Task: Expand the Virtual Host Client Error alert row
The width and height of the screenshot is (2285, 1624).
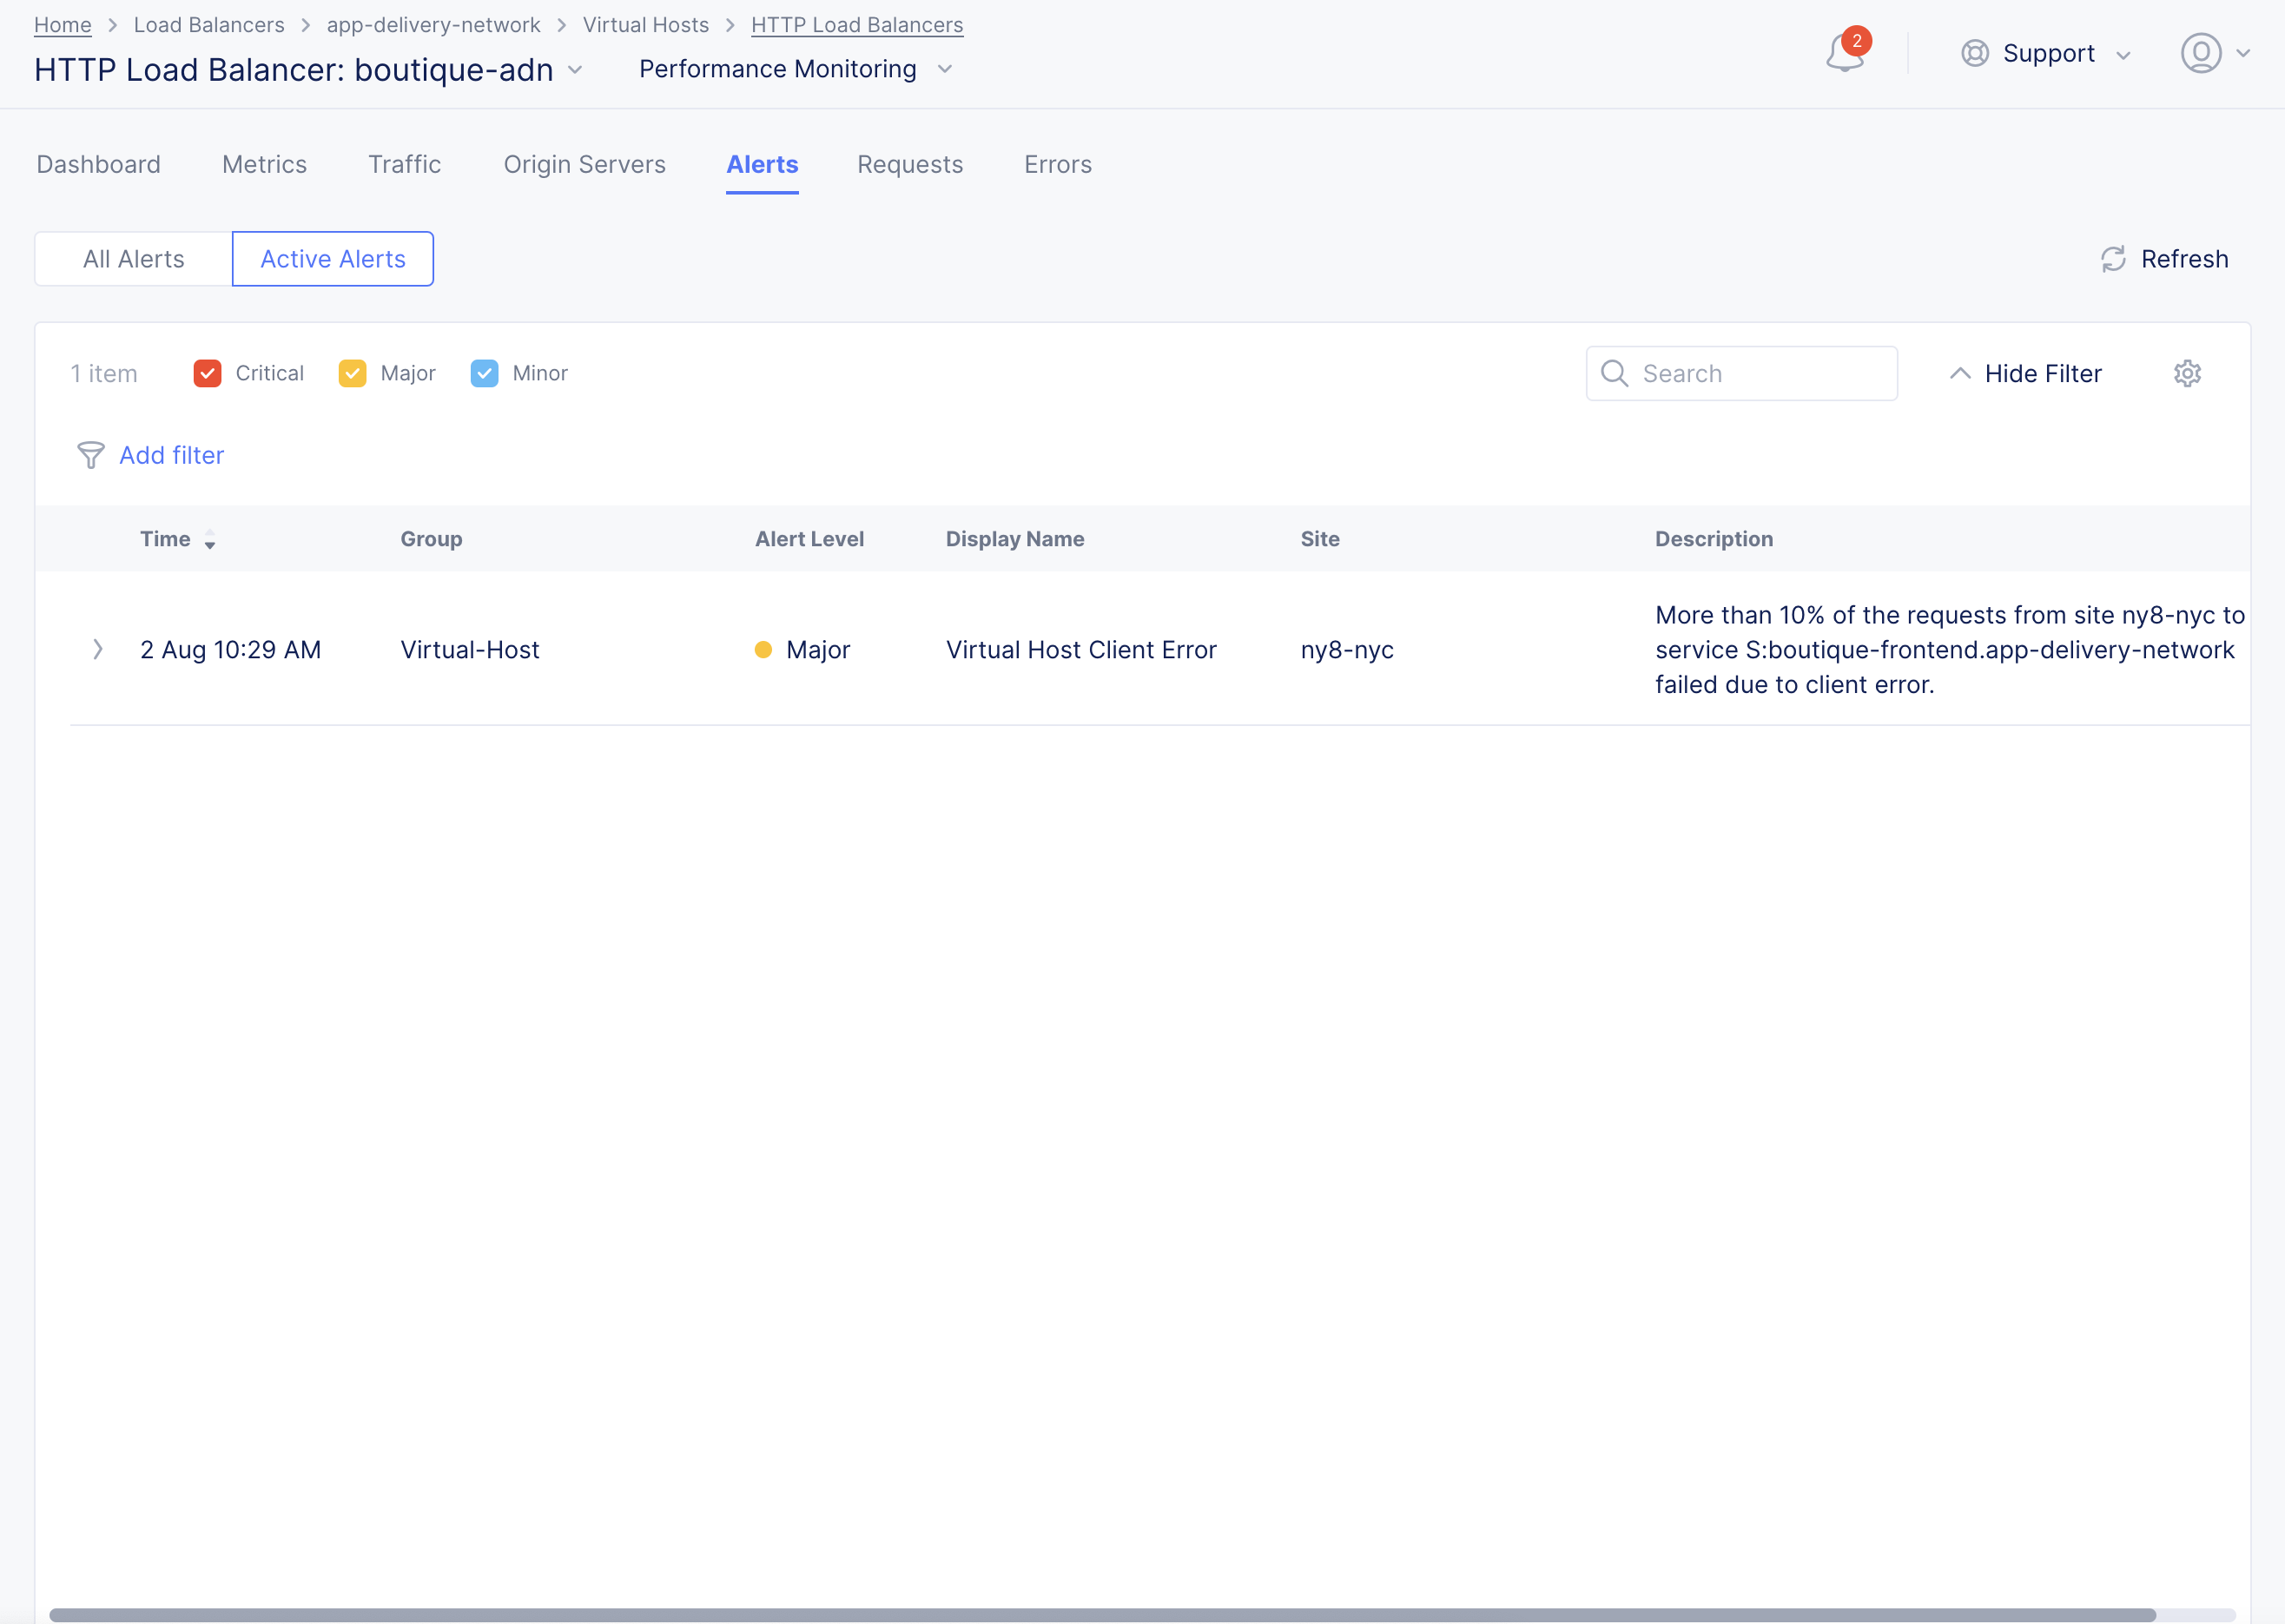Action: coord(97,649)
